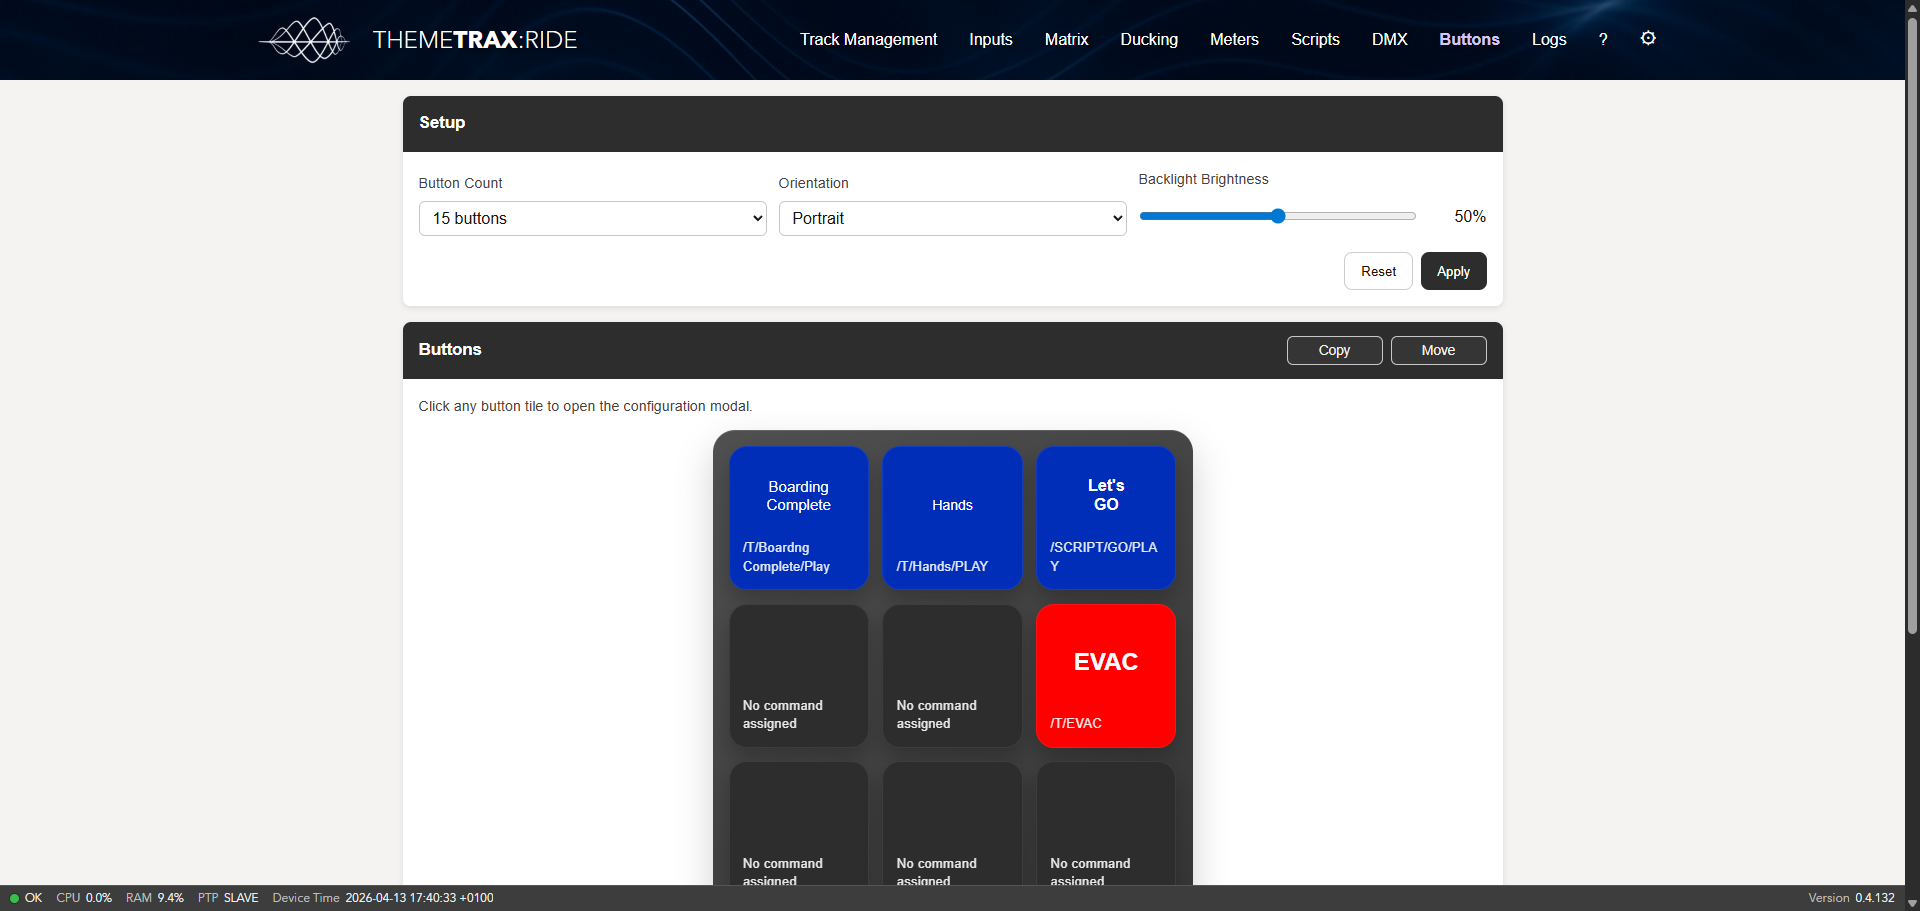
Task: Click the Move button in Buttons header
Action: [1437, 351]
